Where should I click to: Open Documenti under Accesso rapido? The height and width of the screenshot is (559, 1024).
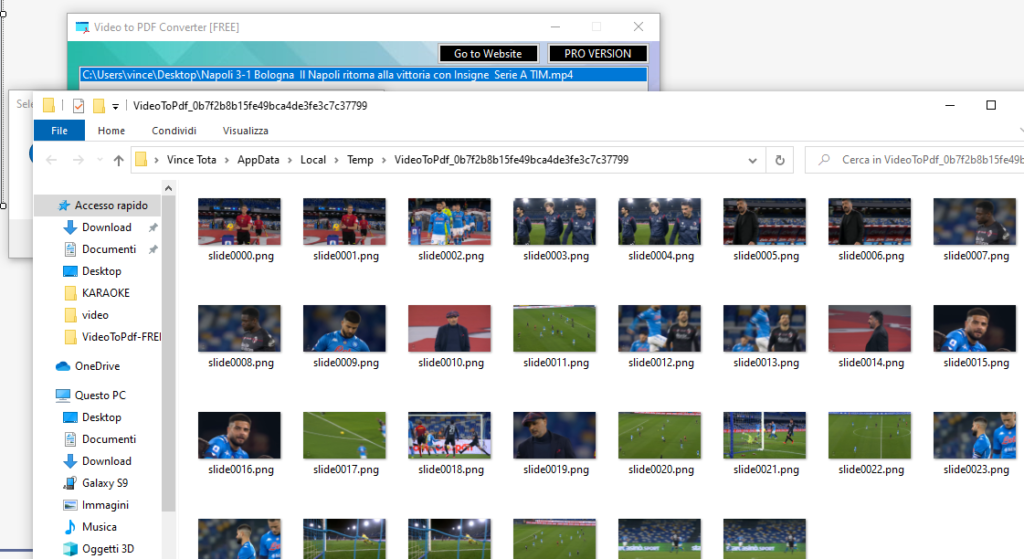108,249
